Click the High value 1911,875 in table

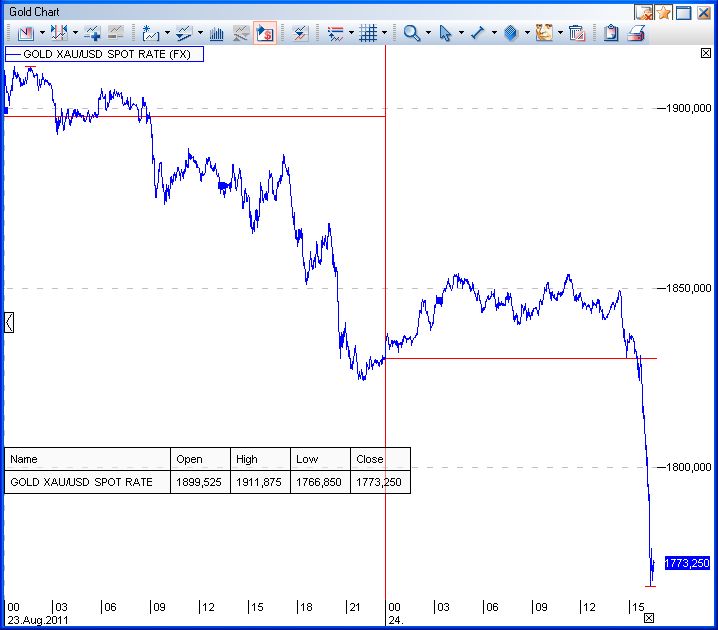259,482
